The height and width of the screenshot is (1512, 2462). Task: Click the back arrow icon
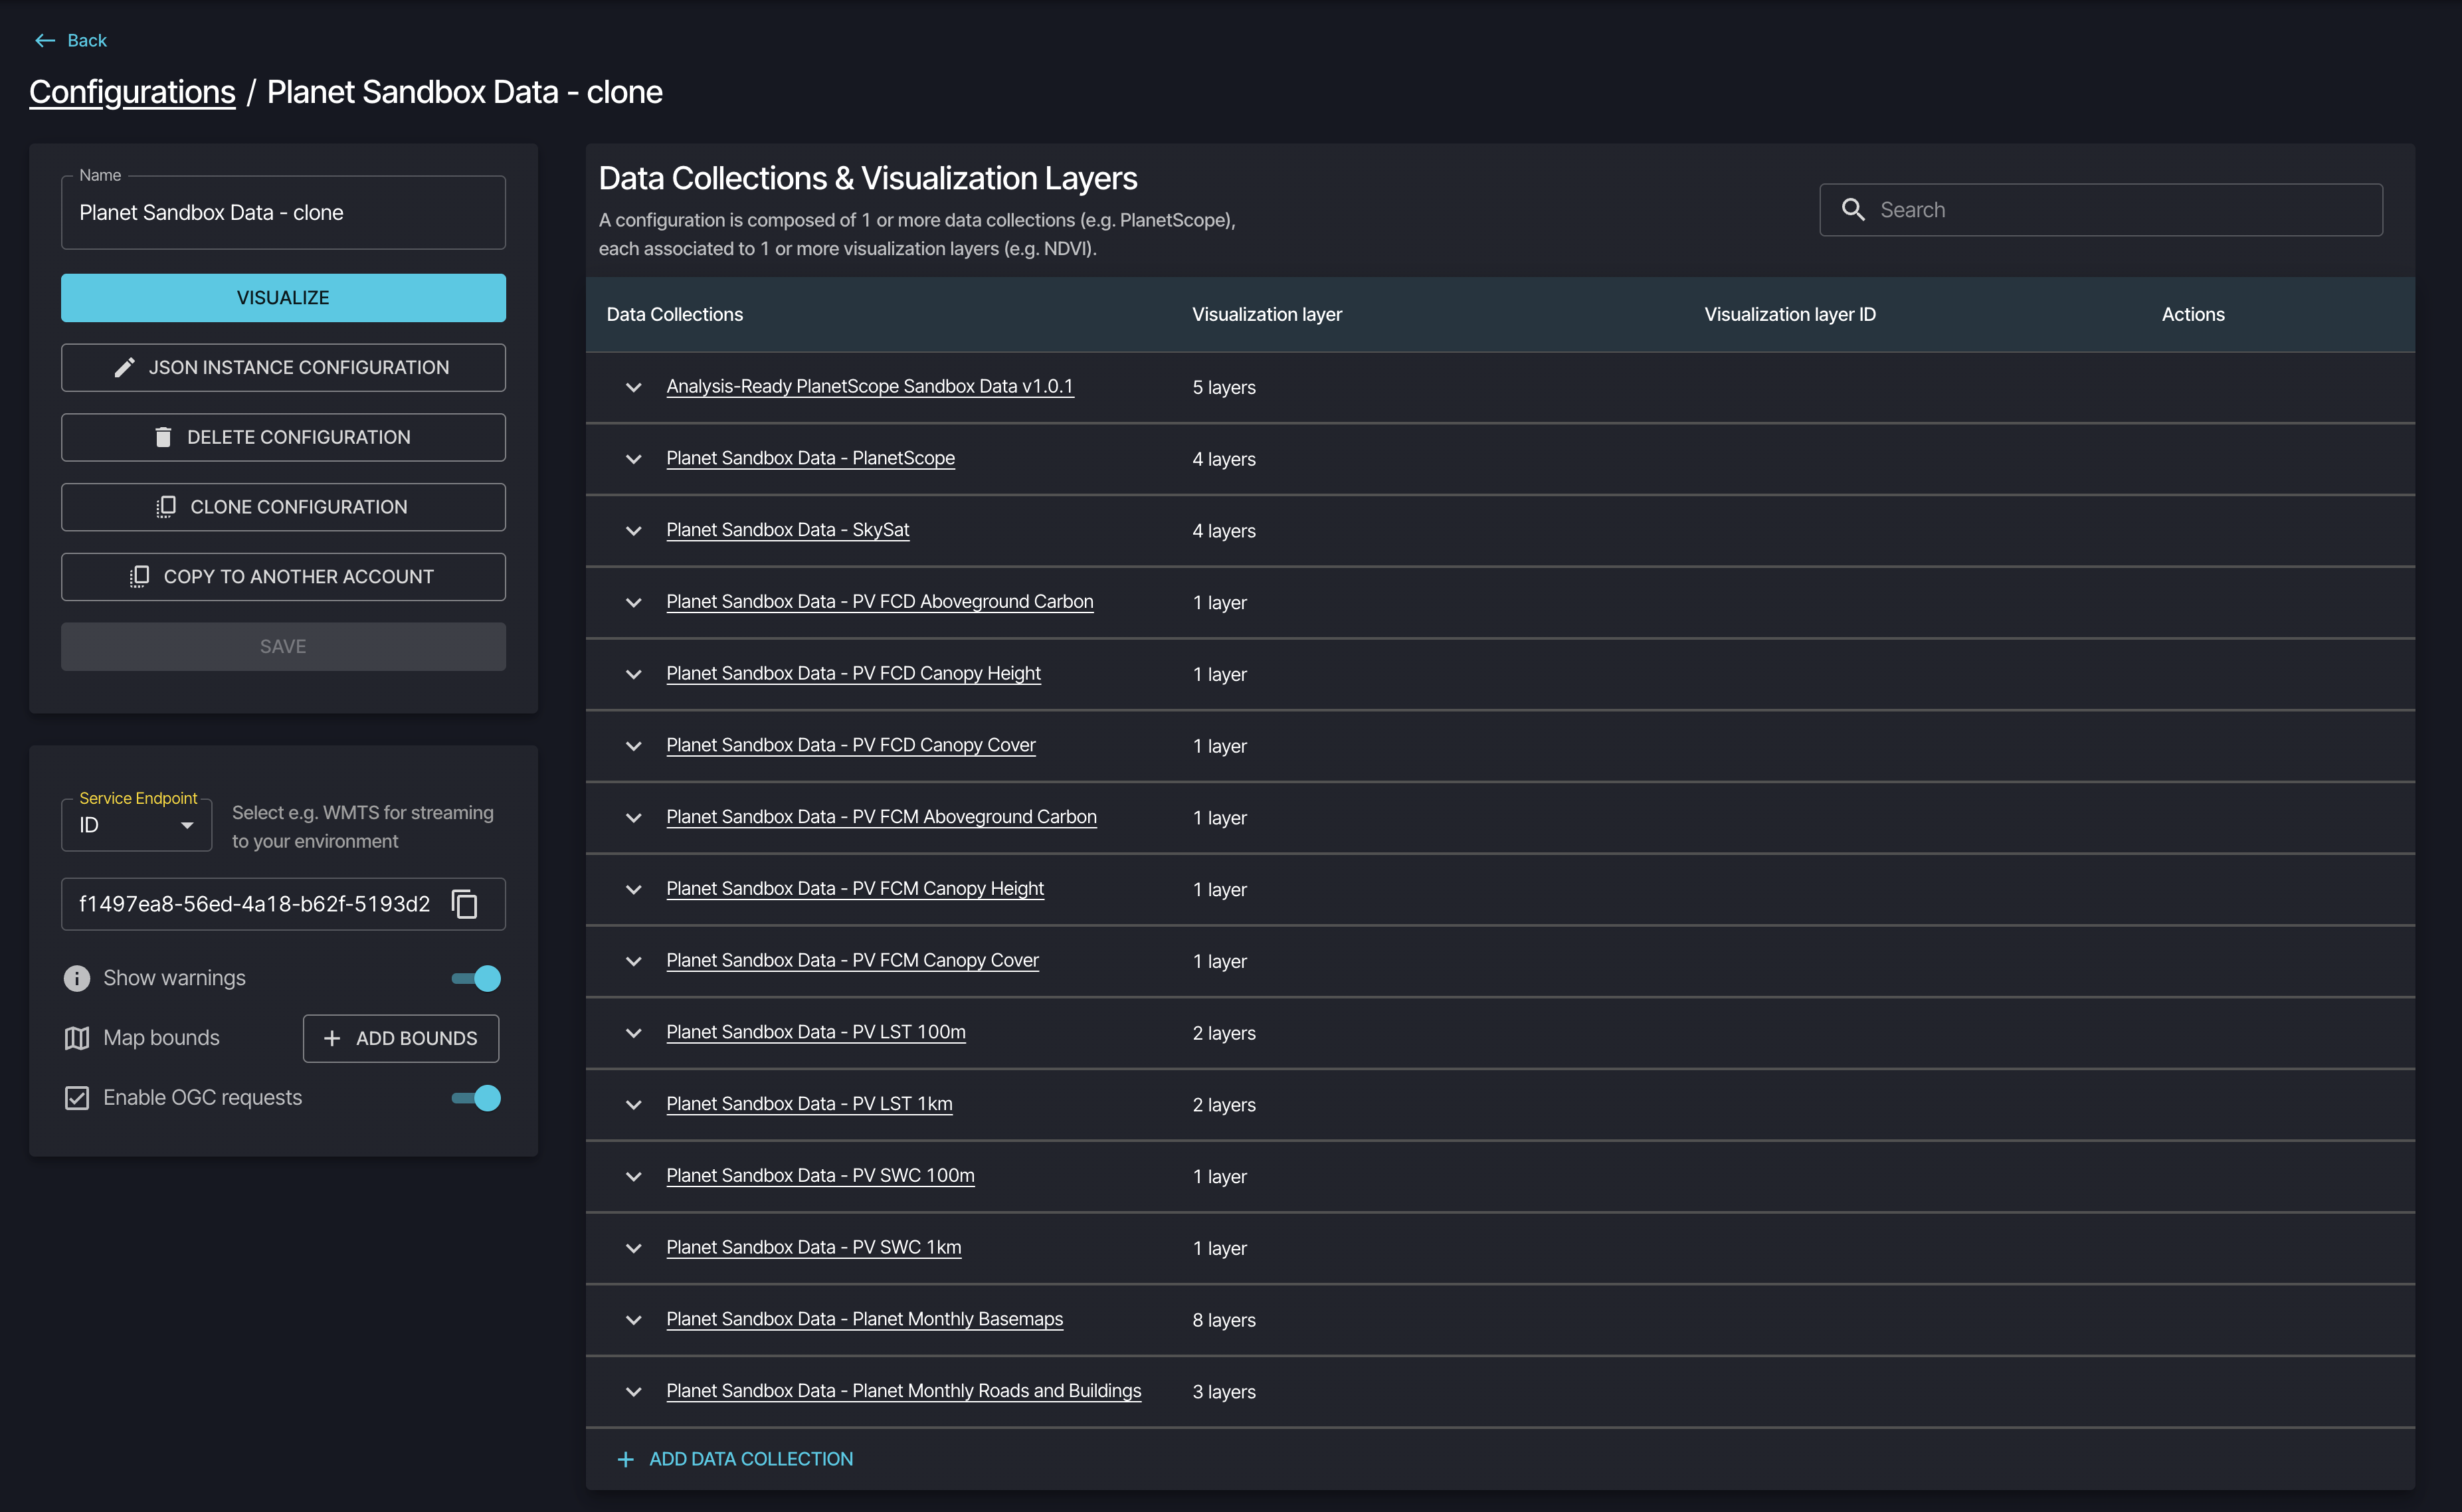pos(44,40)
